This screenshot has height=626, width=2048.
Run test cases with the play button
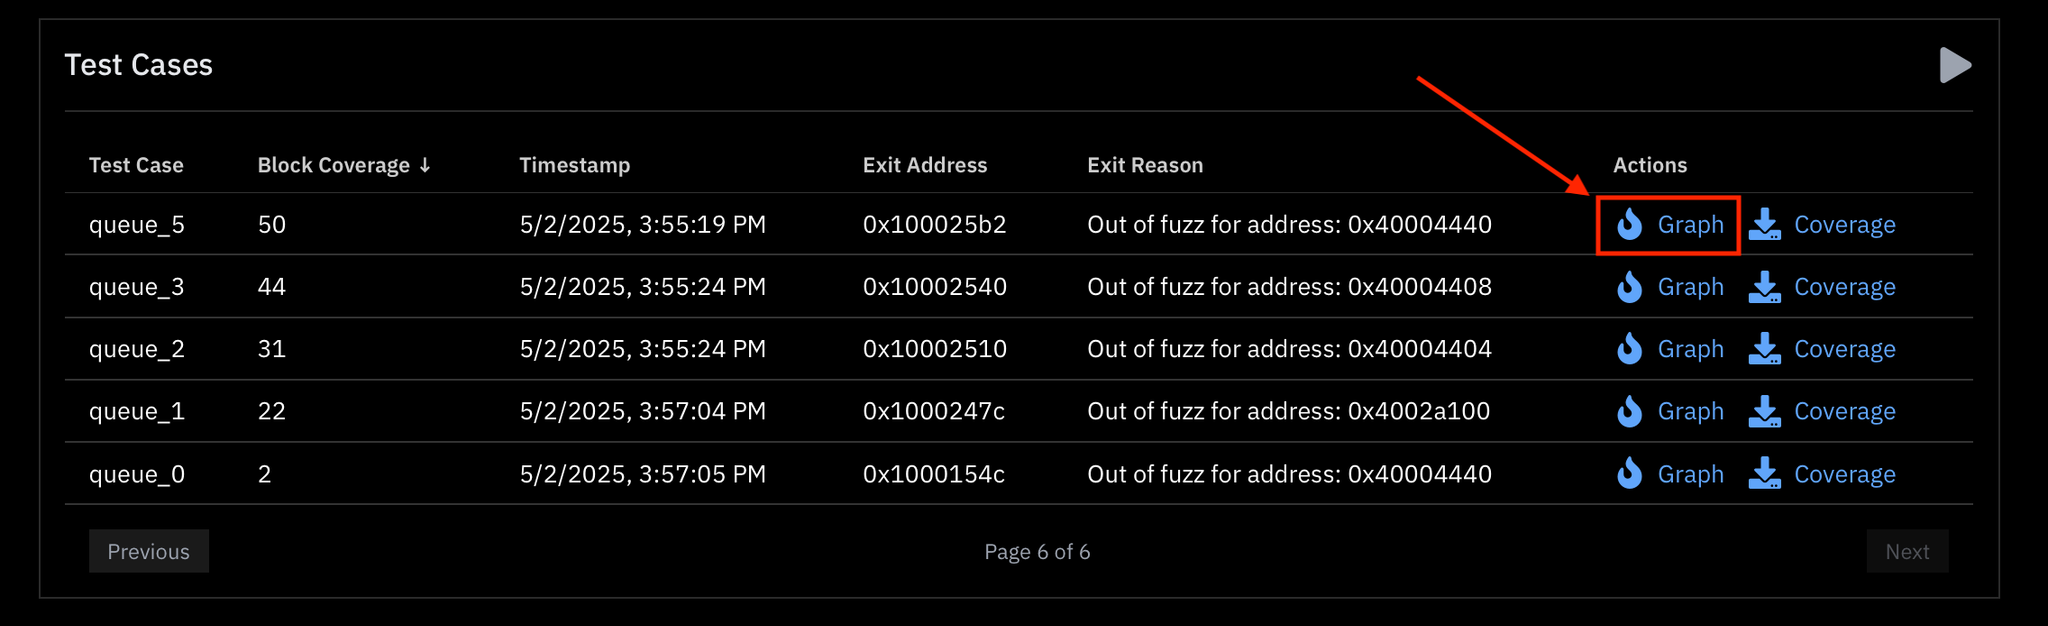[x=1955, y=65]
